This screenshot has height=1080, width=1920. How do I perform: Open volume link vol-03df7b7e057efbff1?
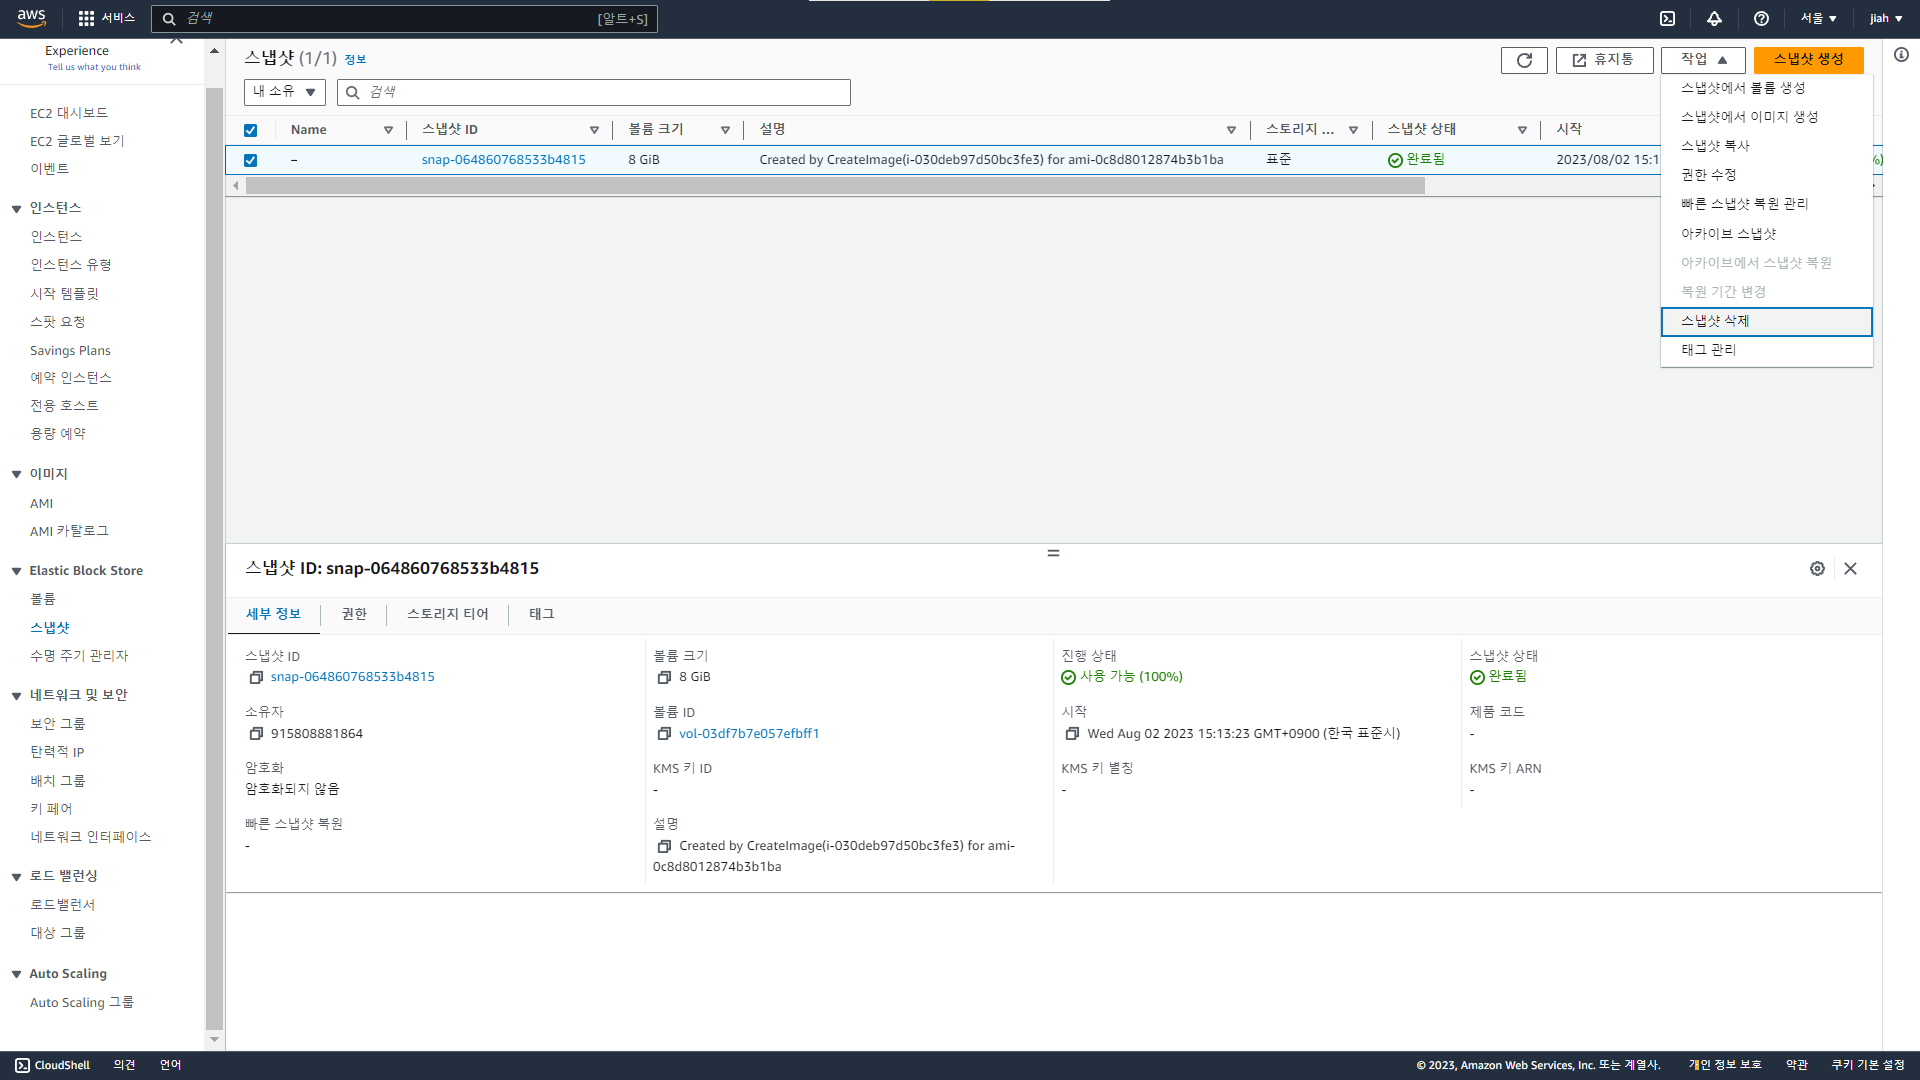point(749,734)
